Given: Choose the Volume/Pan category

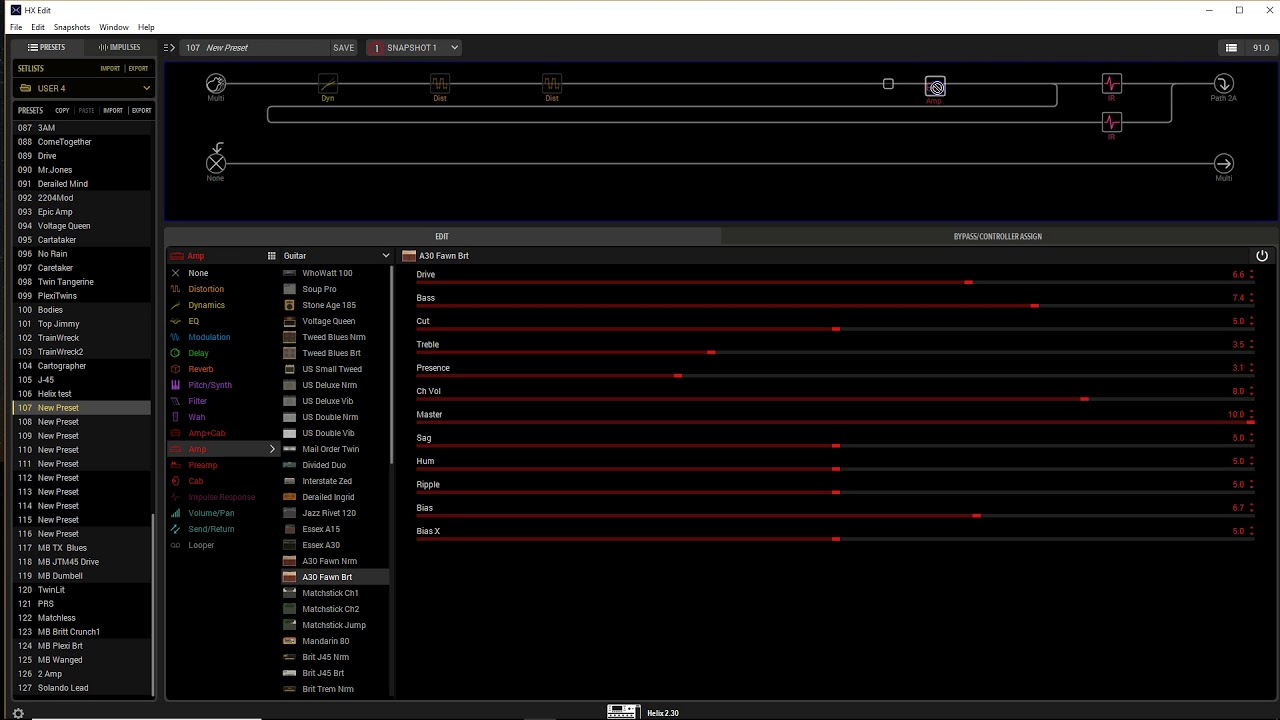Looking at the screenshot, I should (x=211, y=513).
